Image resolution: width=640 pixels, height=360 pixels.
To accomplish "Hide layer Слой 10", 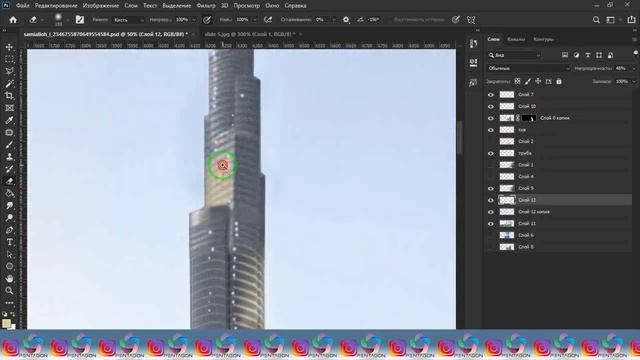I will tap(491, 107).
